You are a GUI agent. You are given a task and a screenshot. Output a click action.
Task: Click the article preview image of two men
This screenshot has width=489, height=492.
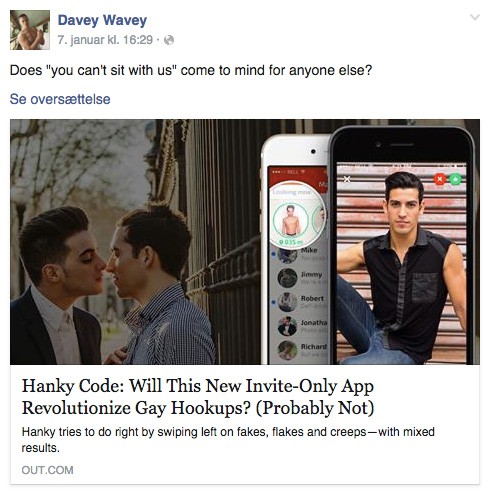tap(245, 242)
